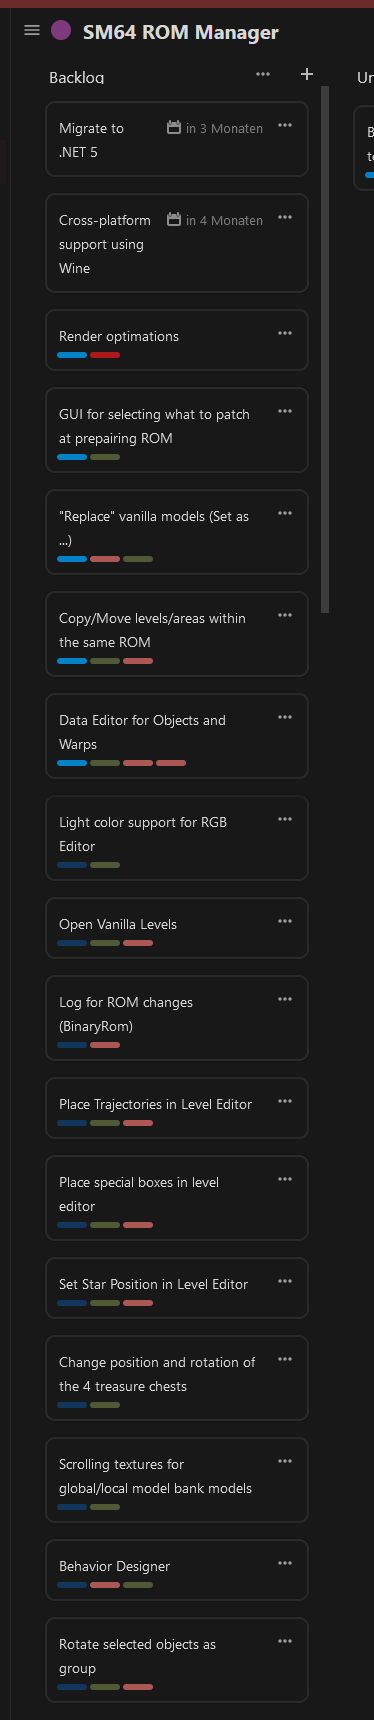Open three-dot menu on Behavior Designer card
374x1720 pixels.
coord(285,1564)
